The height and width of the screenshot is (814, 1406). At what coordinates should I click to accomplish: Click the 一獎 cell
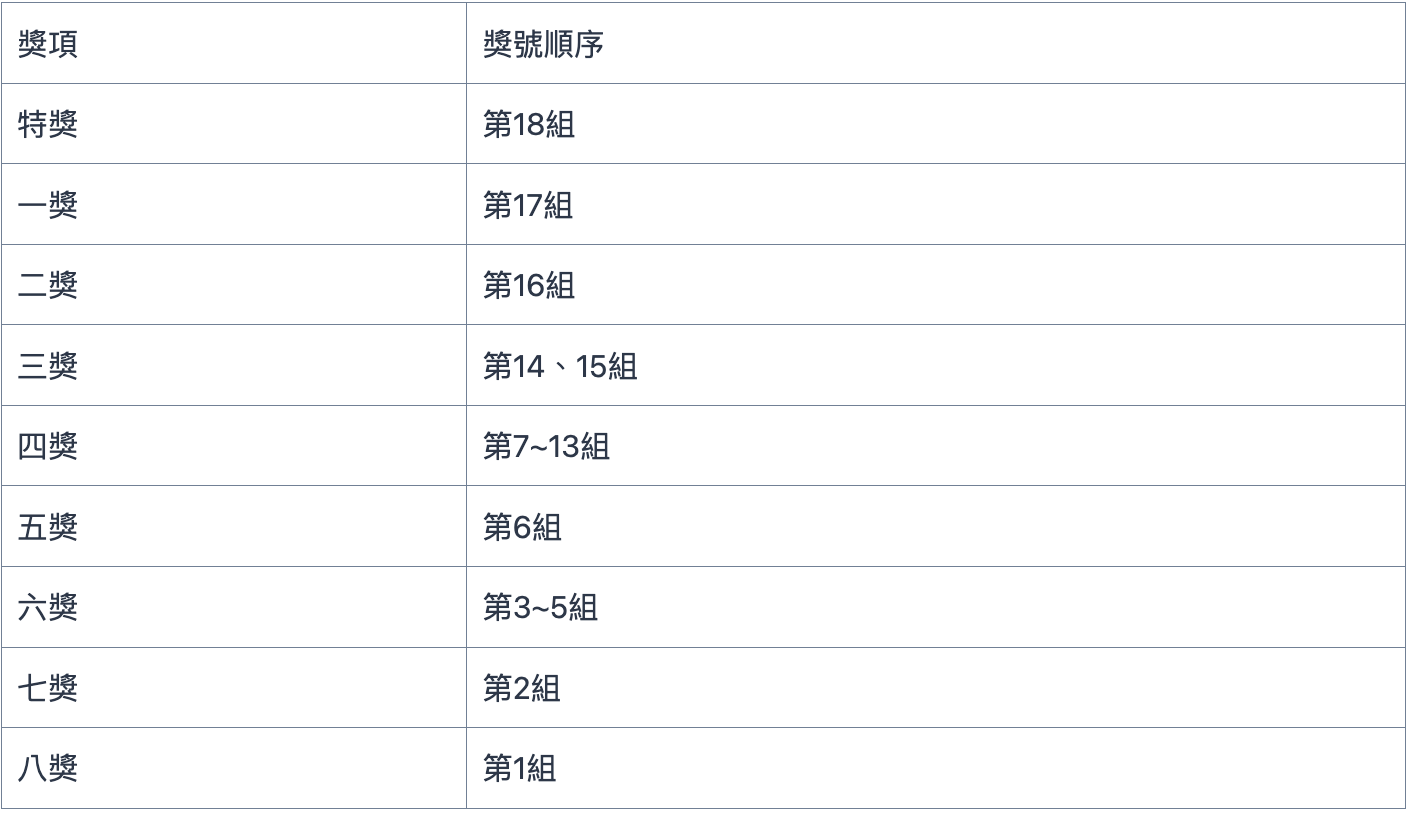pyautogui.click(x=233, y=204)
